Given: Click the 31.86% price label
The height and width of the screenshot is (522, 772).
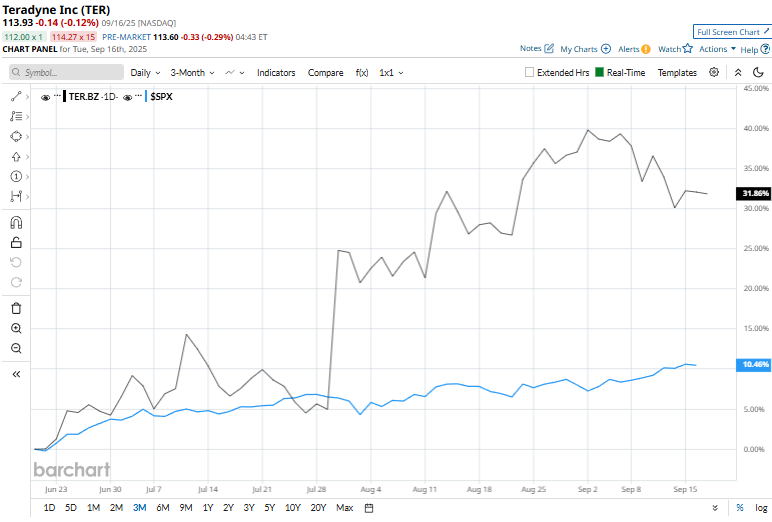Looking at the screenshot, I should [754, 193].
